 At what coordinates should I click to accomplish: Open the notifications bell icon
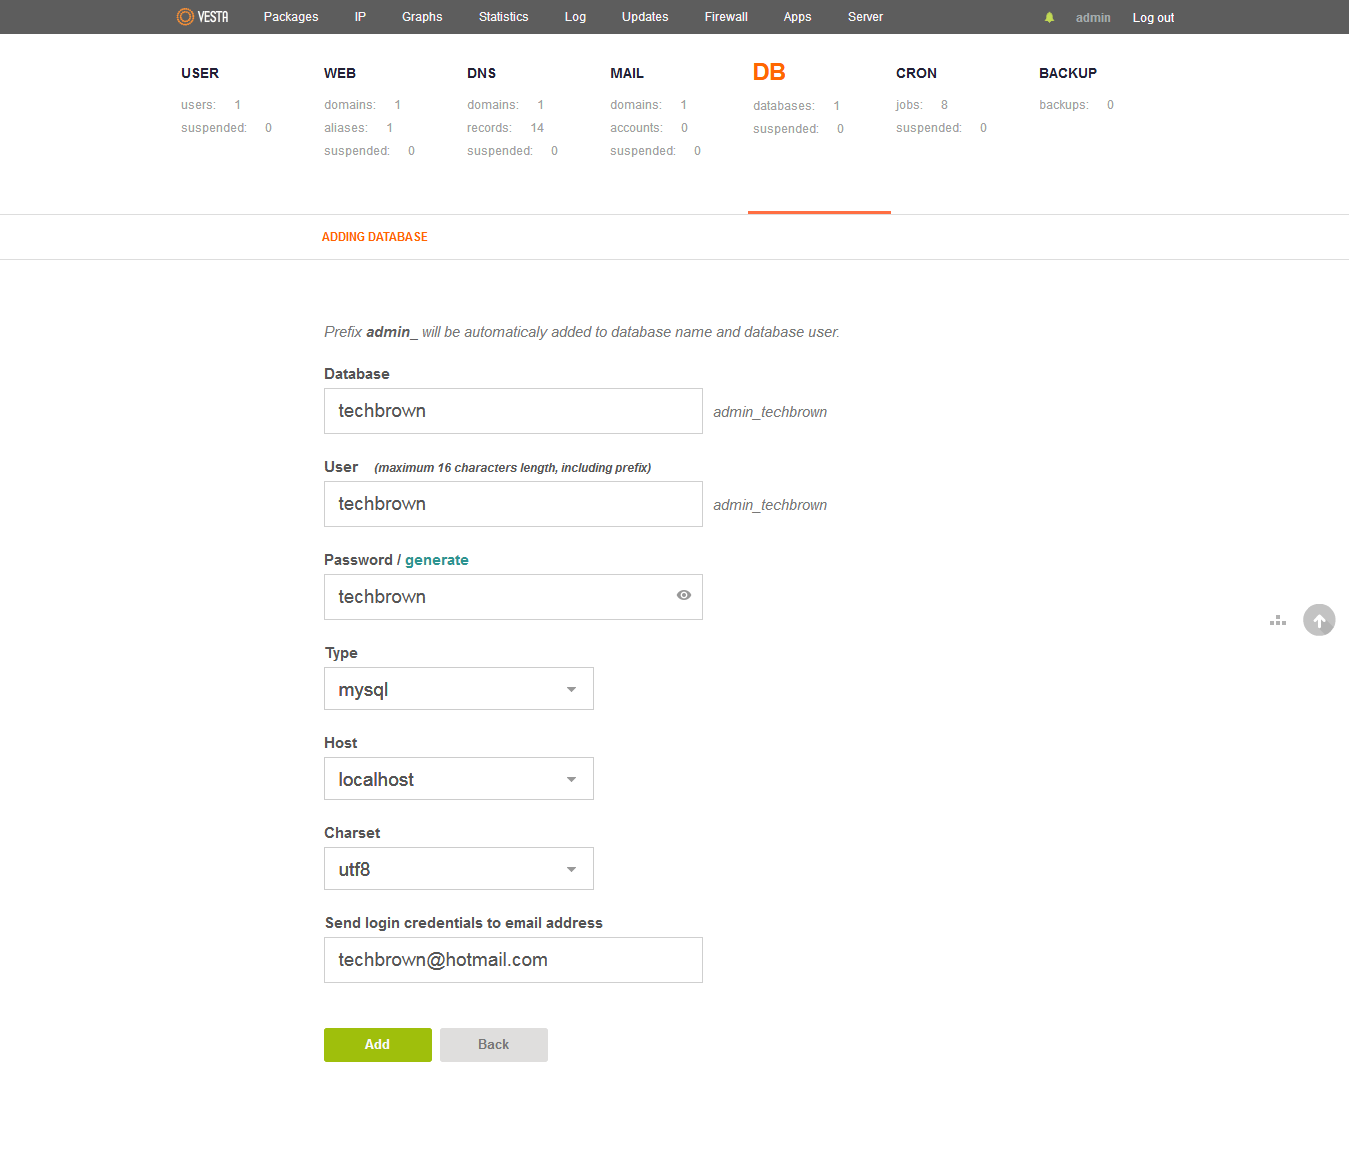[1049, 18]
